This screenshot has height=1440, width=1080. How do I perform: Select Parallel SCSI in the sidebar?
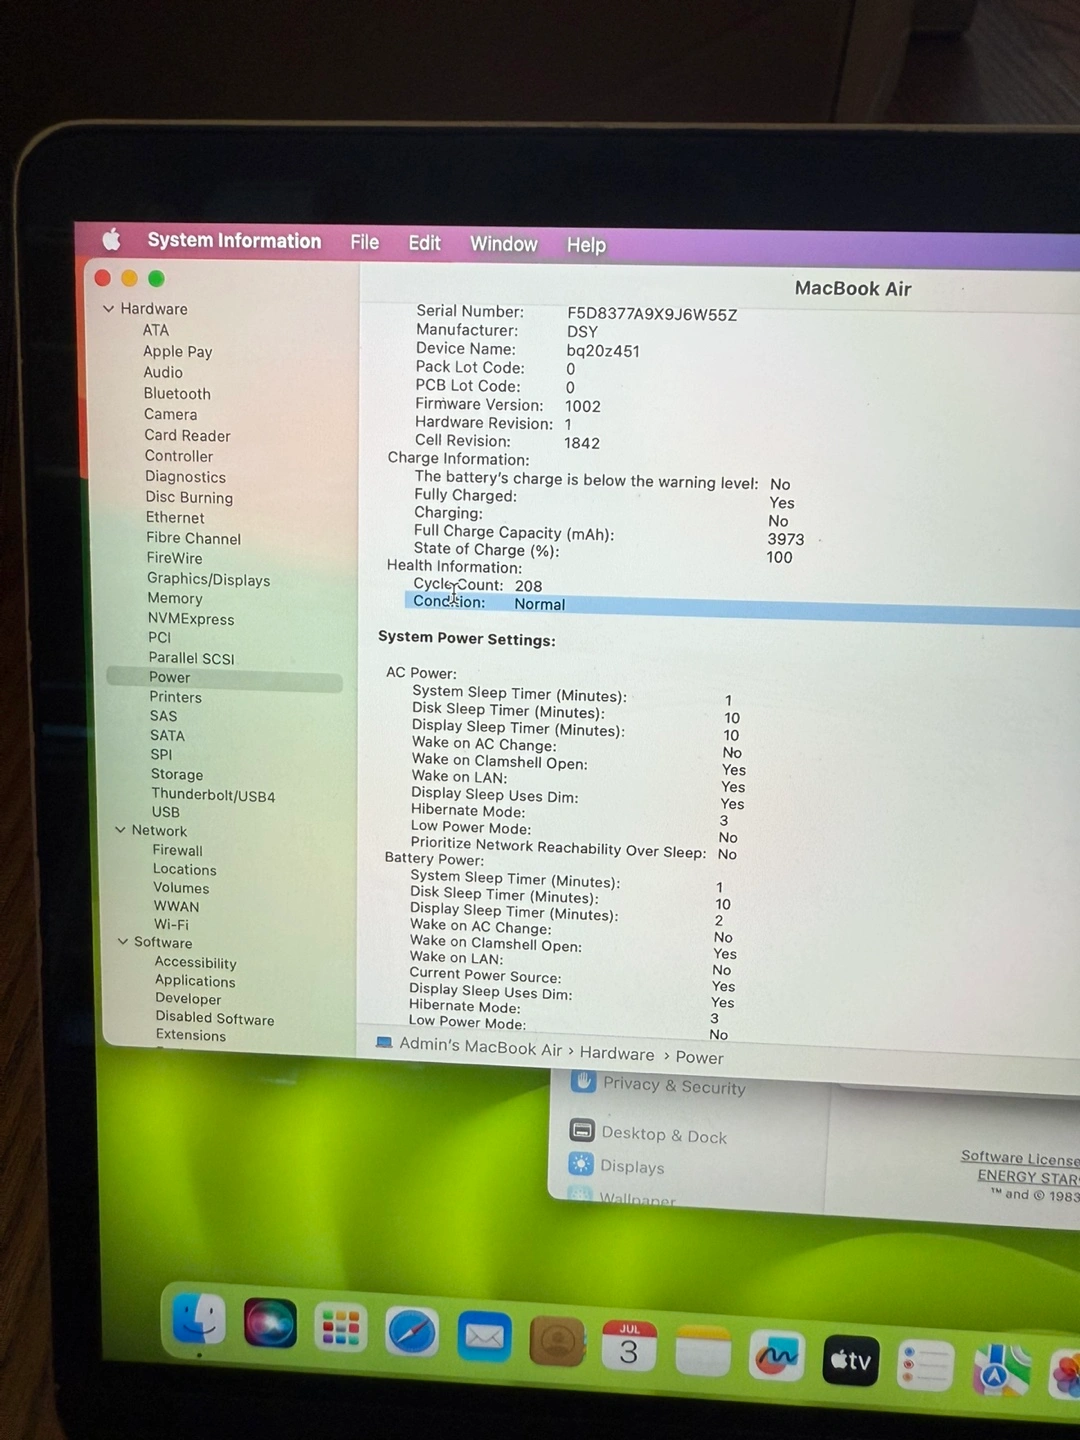tap(192, 658)
